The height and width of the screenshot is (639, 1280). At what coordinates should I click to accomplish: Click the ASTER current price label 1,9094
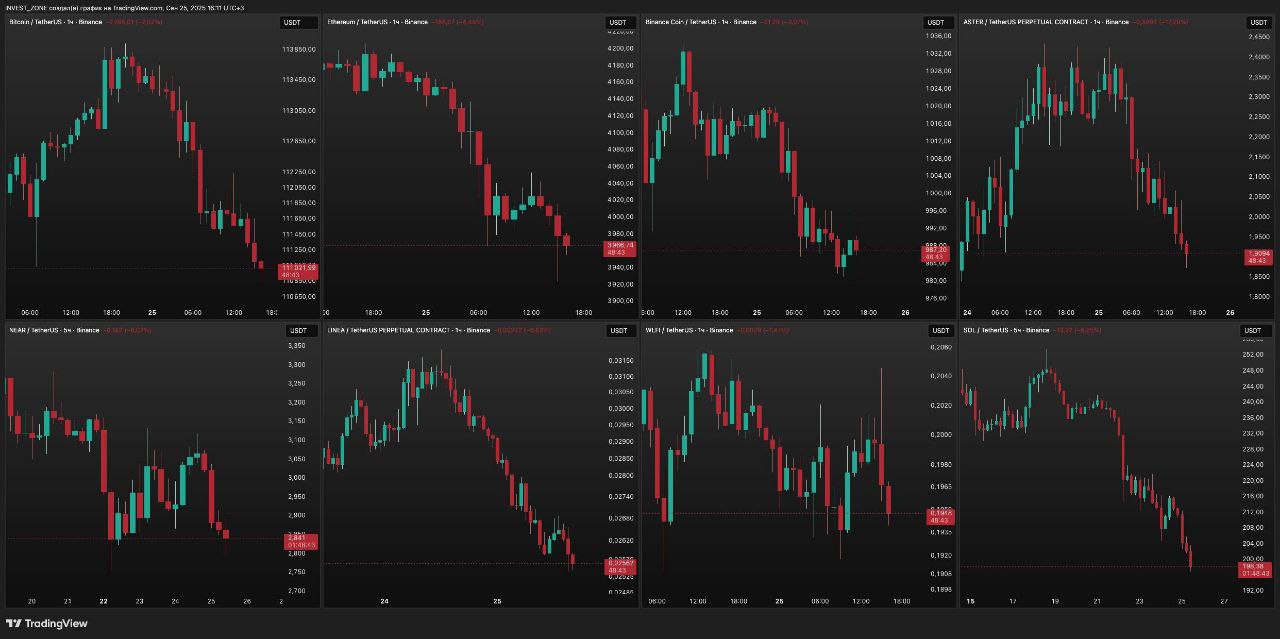click(1258, 257)
